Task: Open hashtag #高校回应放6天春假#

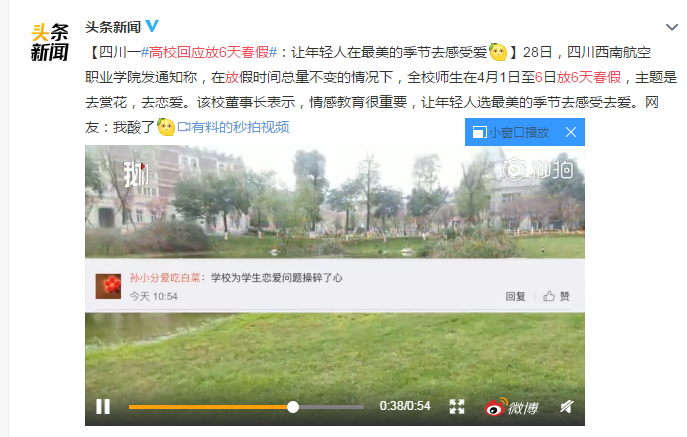Action: 209,53
